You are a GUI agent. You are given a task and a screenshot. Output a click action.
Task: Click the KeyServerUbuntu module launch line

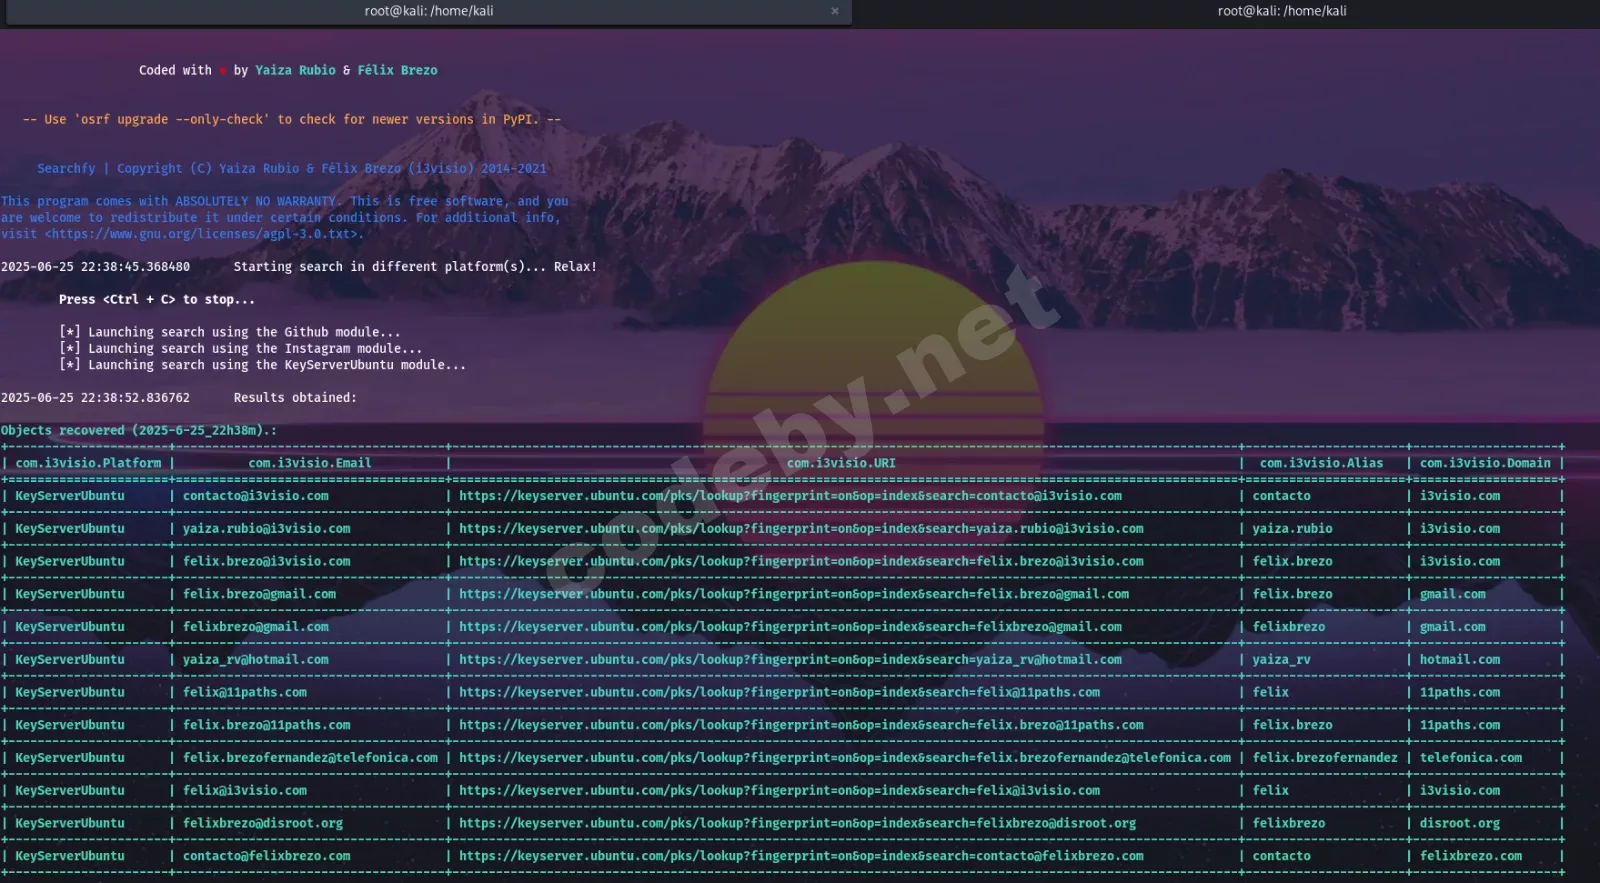pyautogui.click(x=263, y=365)
